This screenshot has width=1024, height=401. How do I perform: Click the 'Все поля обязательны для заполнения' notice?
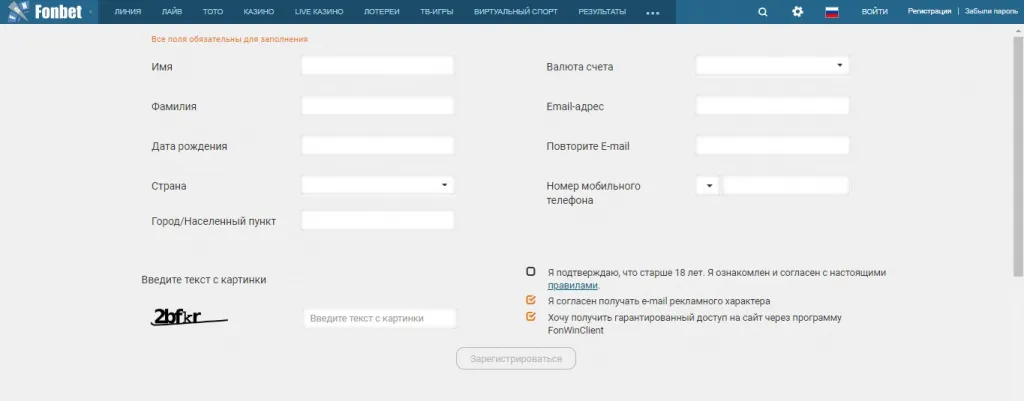229,39
